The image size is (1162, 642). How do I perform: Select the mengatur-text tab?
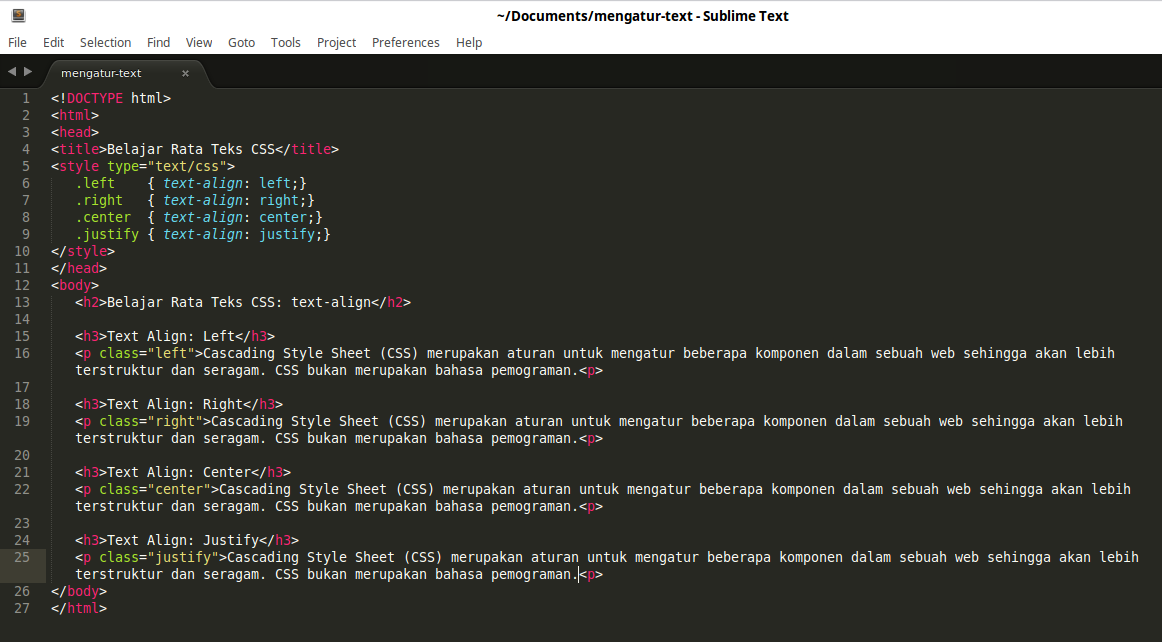pyautogui.click(x=102, y=72)
